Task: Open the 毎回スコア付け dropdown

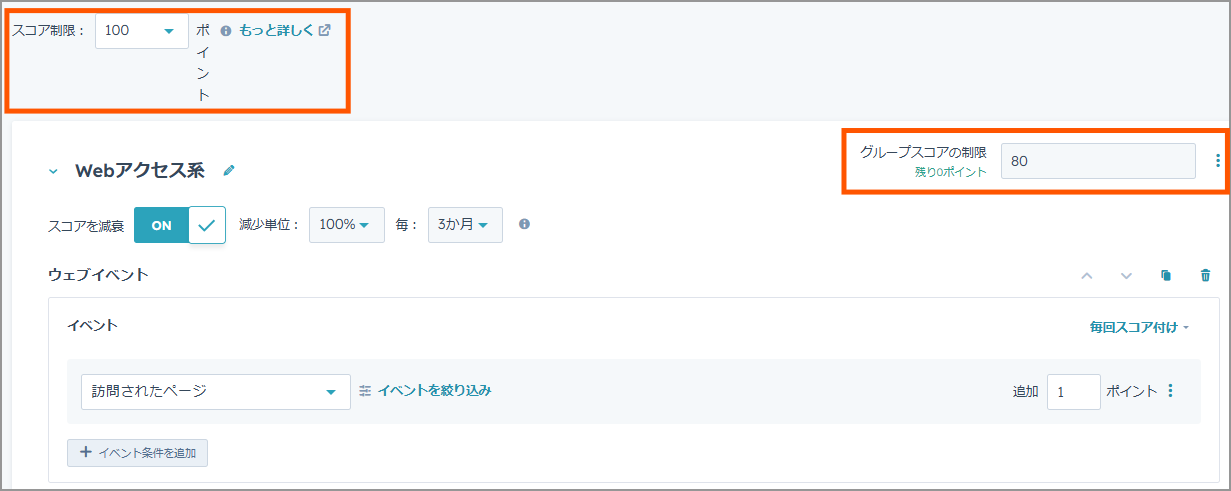Action: [1139, 327]
